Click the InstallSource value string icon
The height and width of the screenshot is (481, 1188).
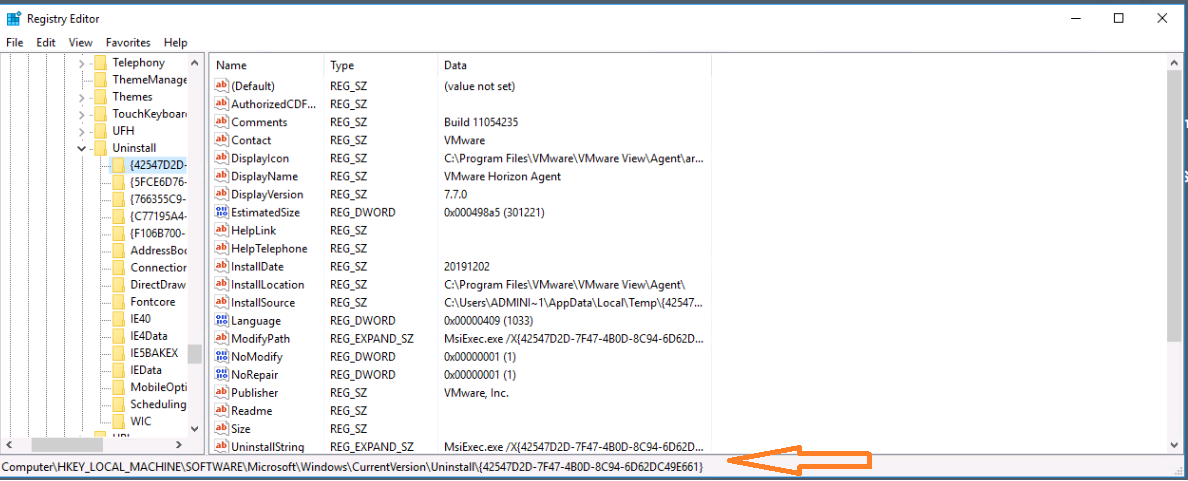(x=222, y=302)
